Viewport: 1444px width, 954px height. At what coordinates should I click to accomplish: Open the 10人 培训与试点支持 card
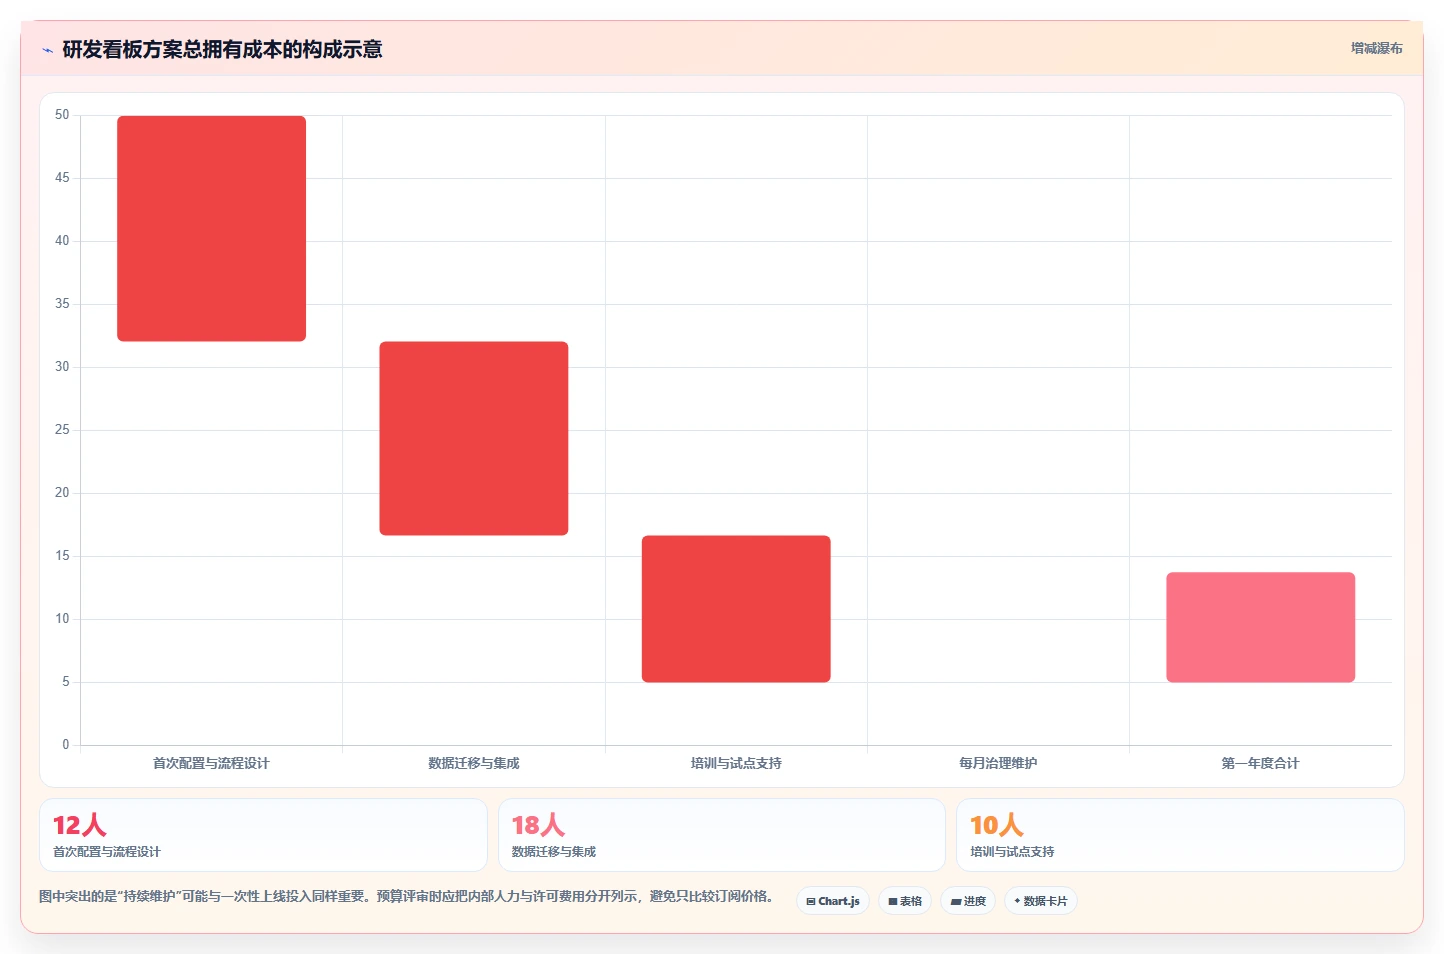point(1180,835)
